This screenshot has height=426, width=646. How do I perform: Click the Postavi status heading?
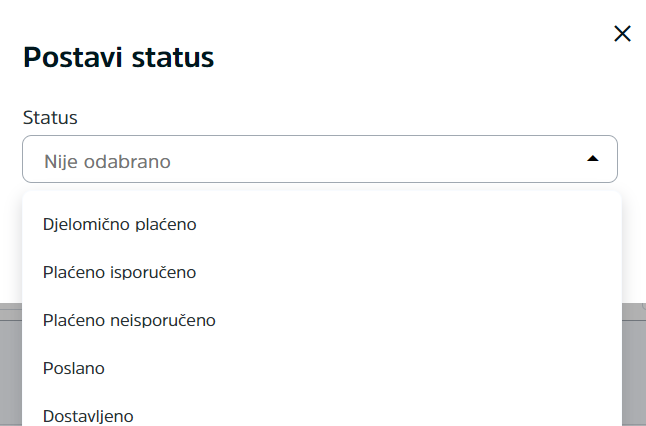119,57
